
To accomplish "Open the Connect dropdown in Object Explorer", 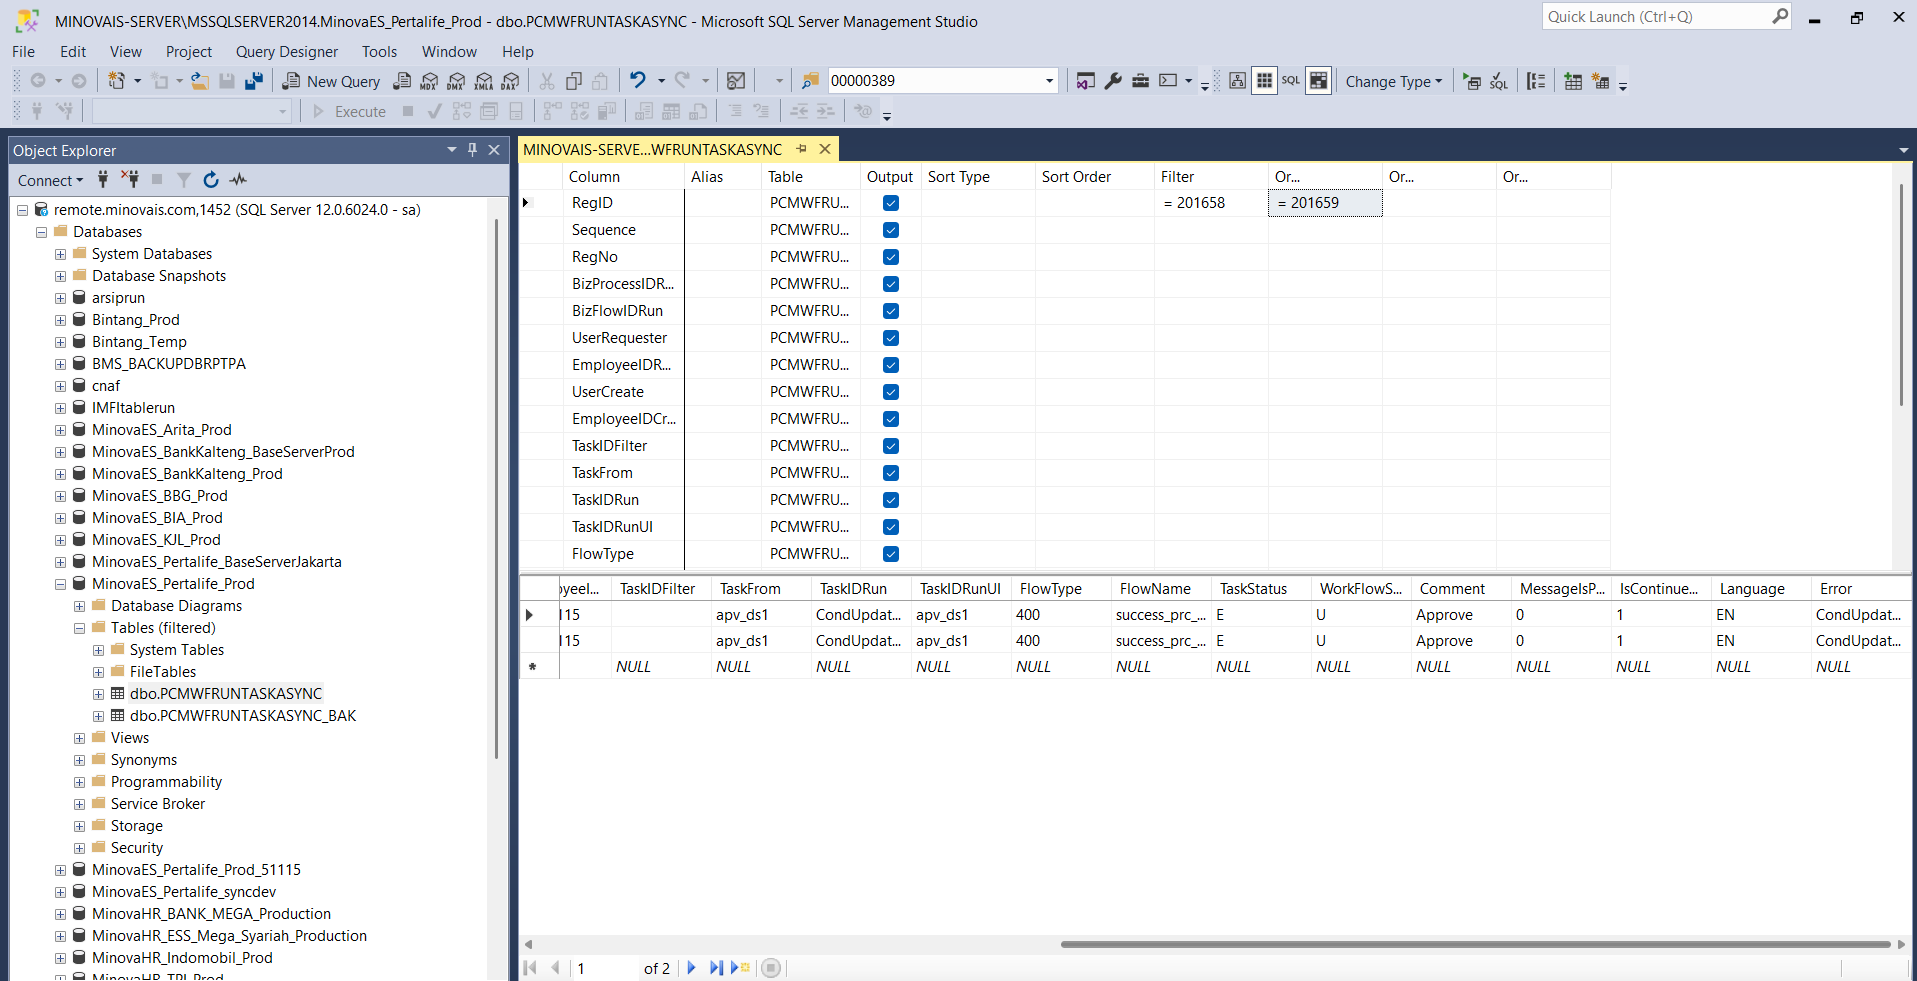I will point(50,180).
